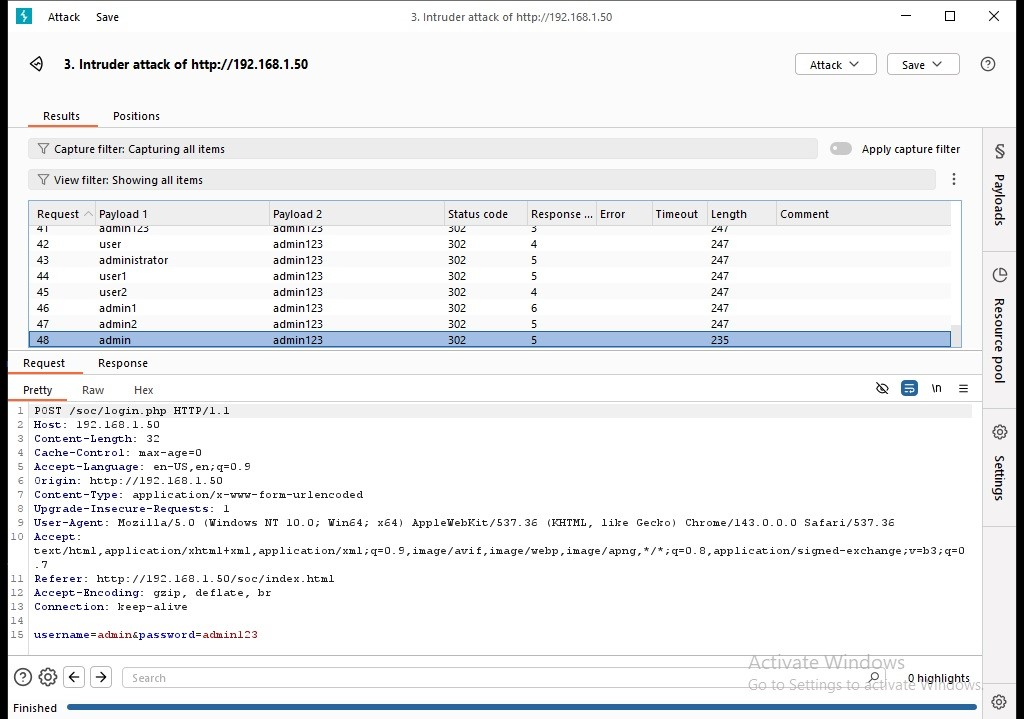This screenshot has height=719, width=1024.
Task: Go to previous search match arrow
Action: [x=74, y=677]
